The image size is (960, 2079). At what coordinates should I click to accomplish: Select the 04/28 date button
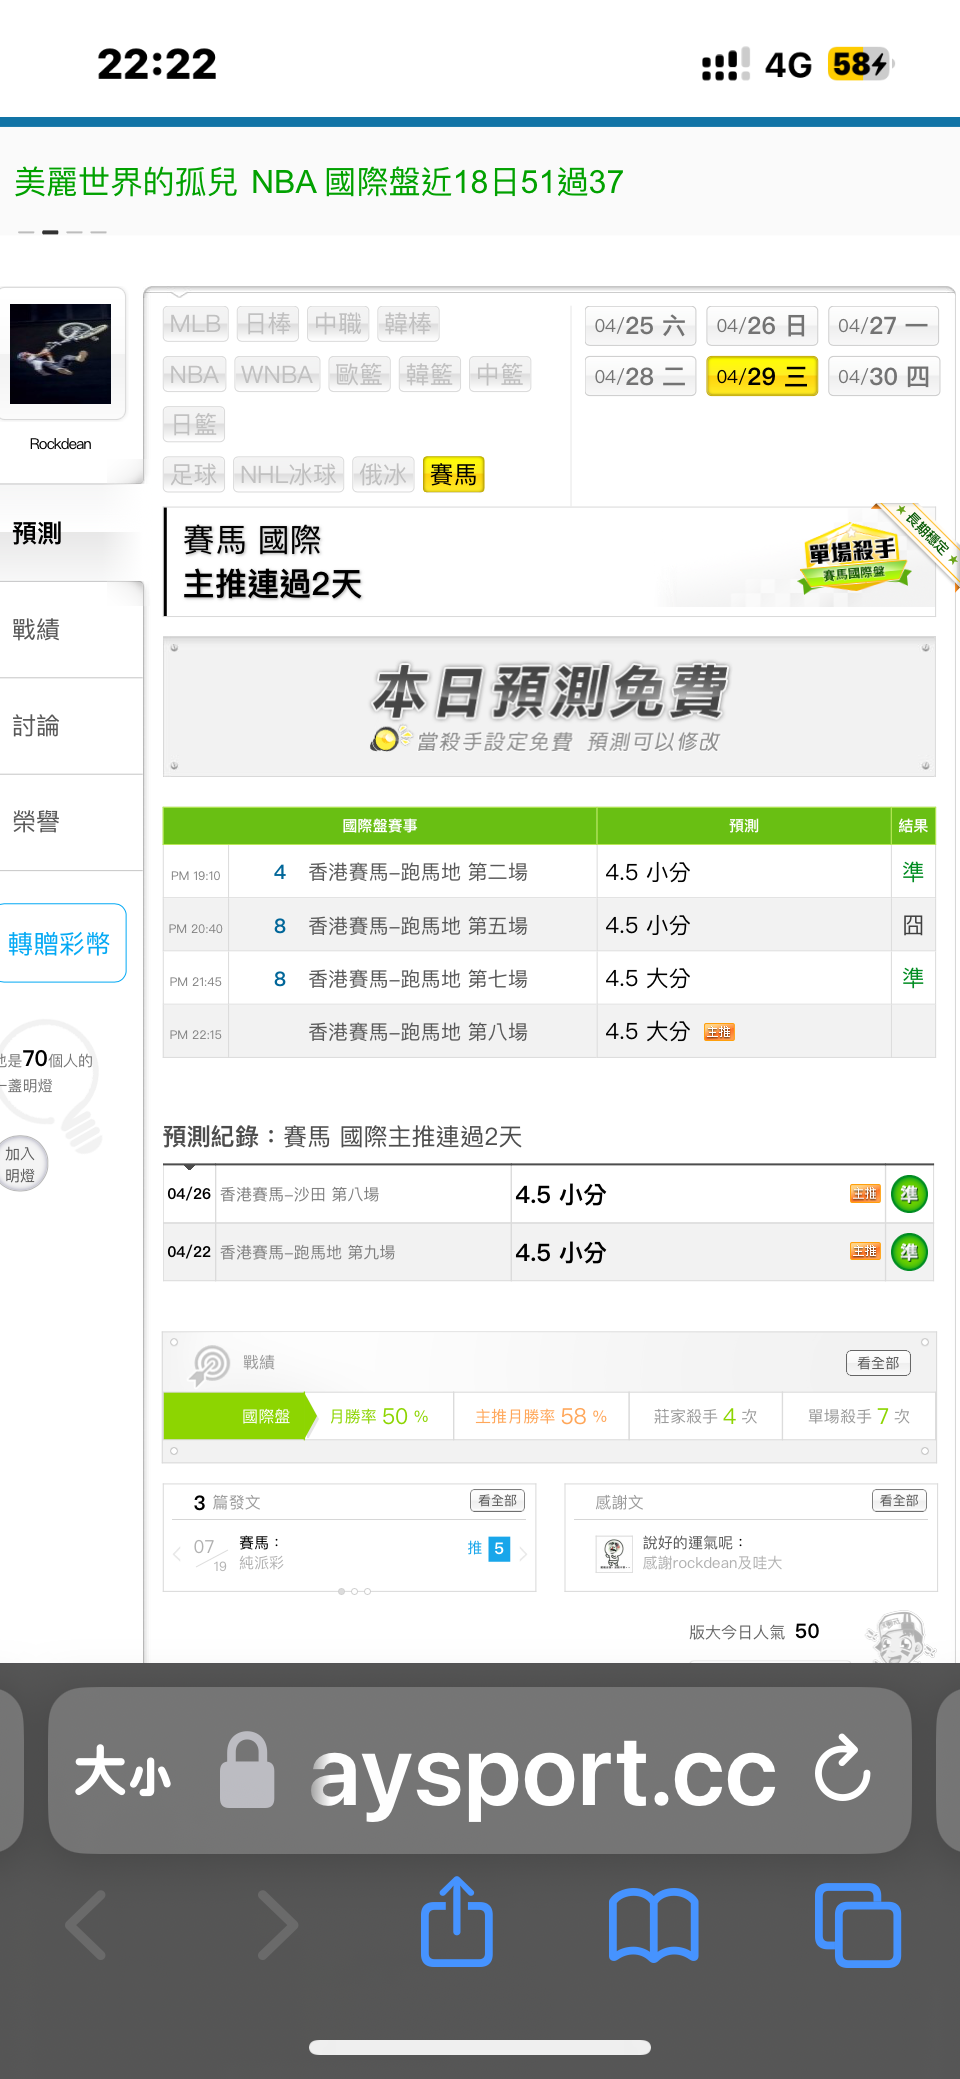pos(640,377)
